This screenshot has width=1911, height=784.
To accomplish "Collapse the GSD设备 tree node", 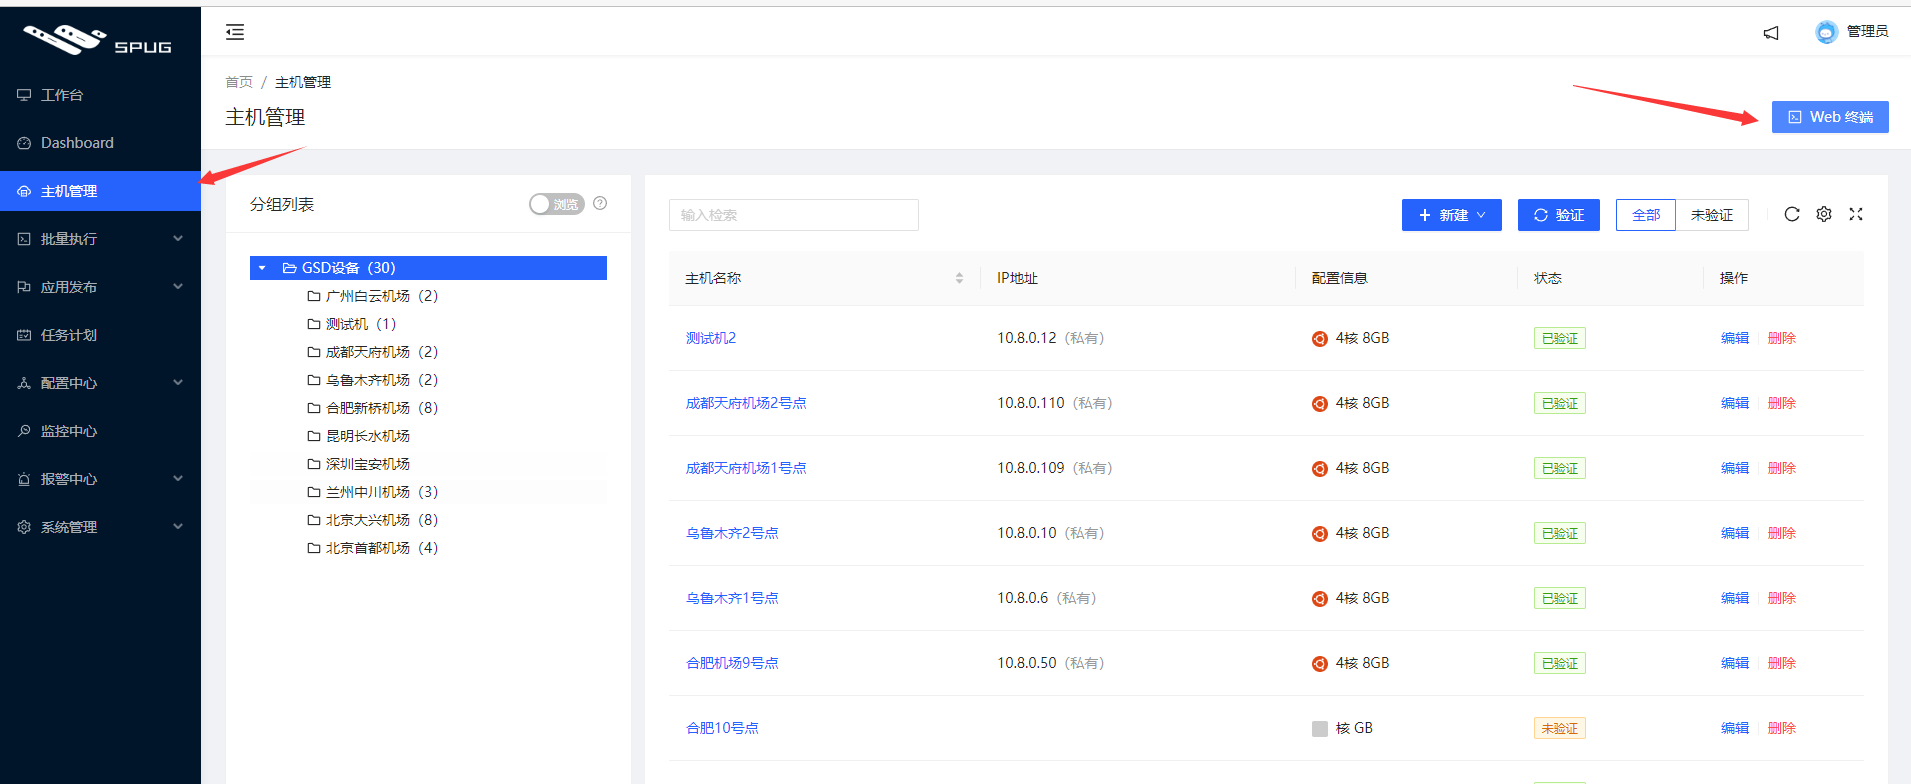I will click(x=262, y=268).
